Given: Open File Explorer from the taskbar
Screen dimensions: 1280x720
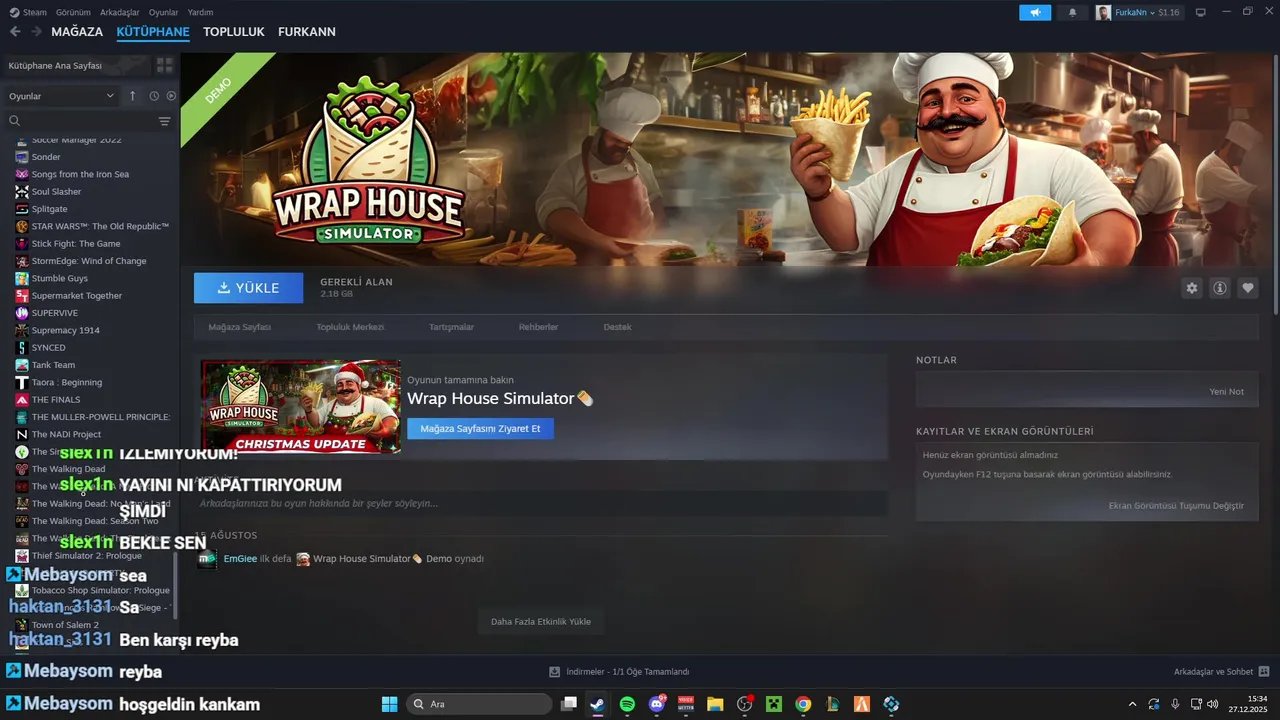Looking at the screenshot, I should (x=715, y=704).
